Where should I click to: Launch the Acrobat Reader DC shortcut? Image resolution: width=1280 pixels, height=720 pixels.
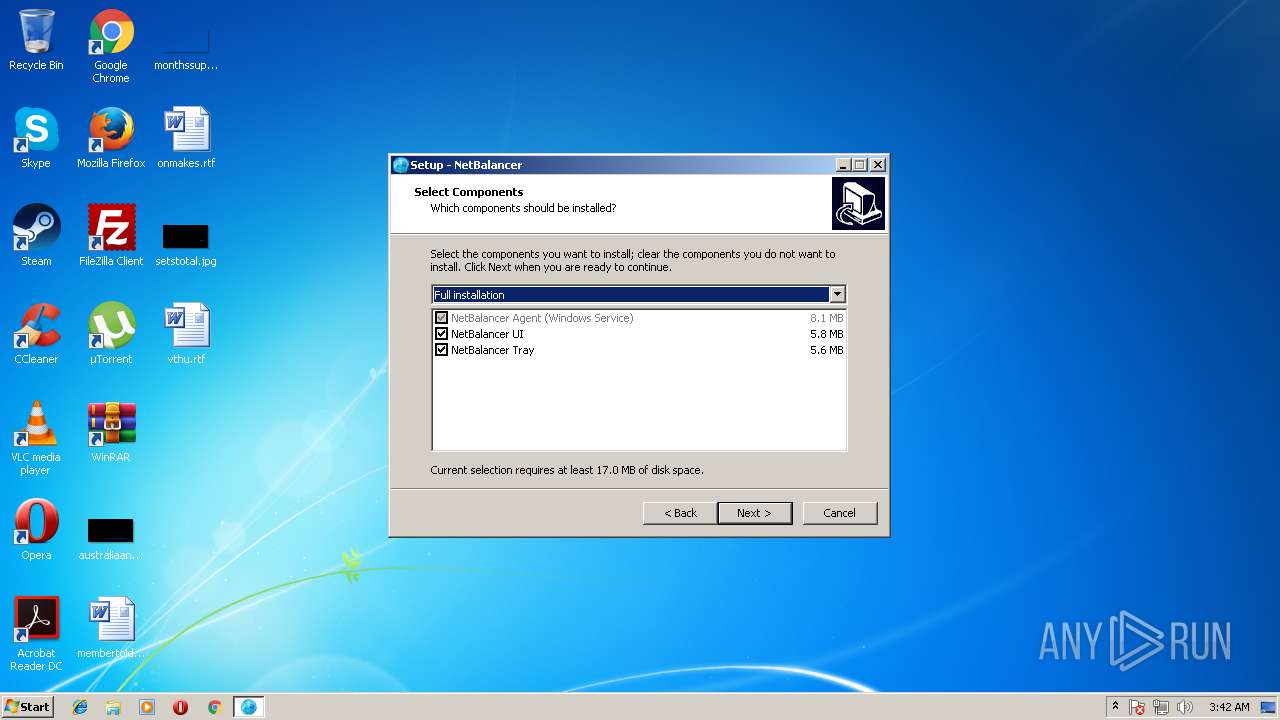tap(36, 634)
